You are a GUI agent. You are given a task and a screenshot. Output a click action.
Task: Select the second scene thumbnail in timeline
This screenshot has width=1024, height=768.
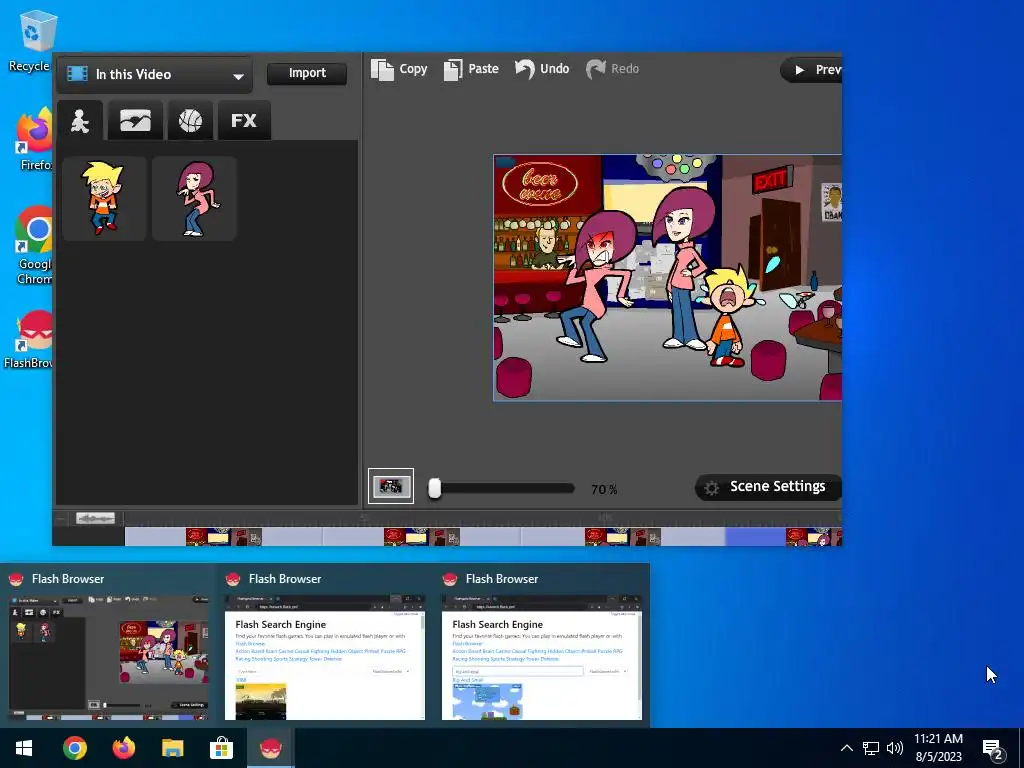pyautogui.click(x=421, y=537)
